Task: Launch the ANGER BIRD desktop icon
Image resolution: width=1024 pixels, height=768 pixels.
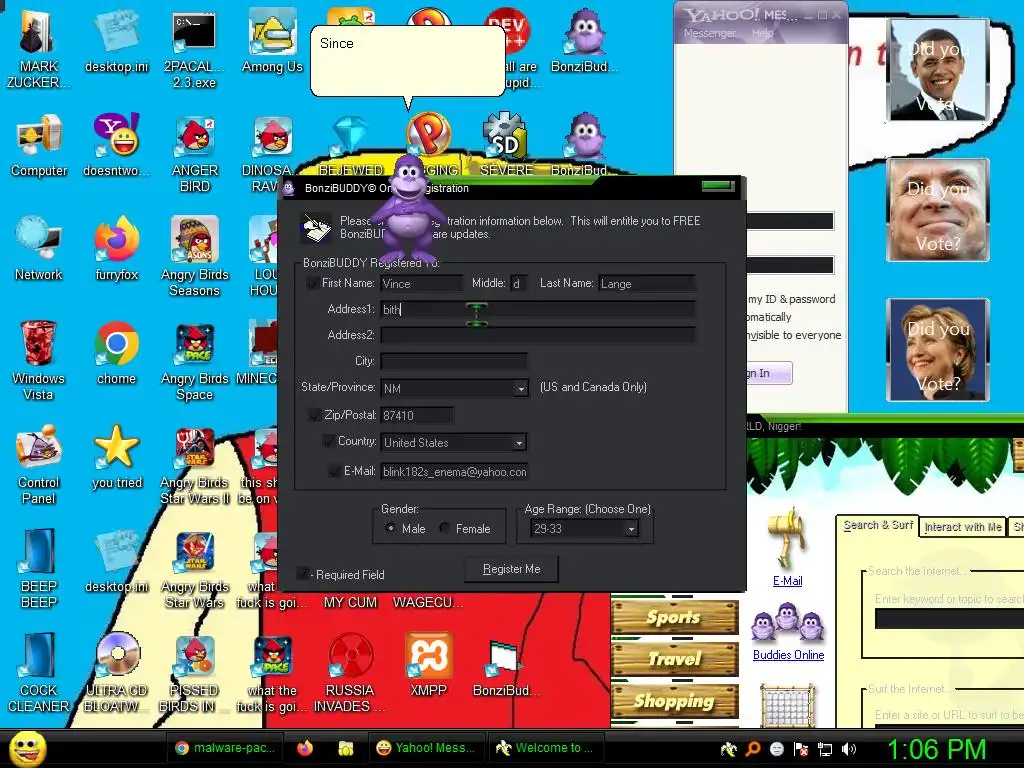Action: pyautogui.click(x=195, y=153)
